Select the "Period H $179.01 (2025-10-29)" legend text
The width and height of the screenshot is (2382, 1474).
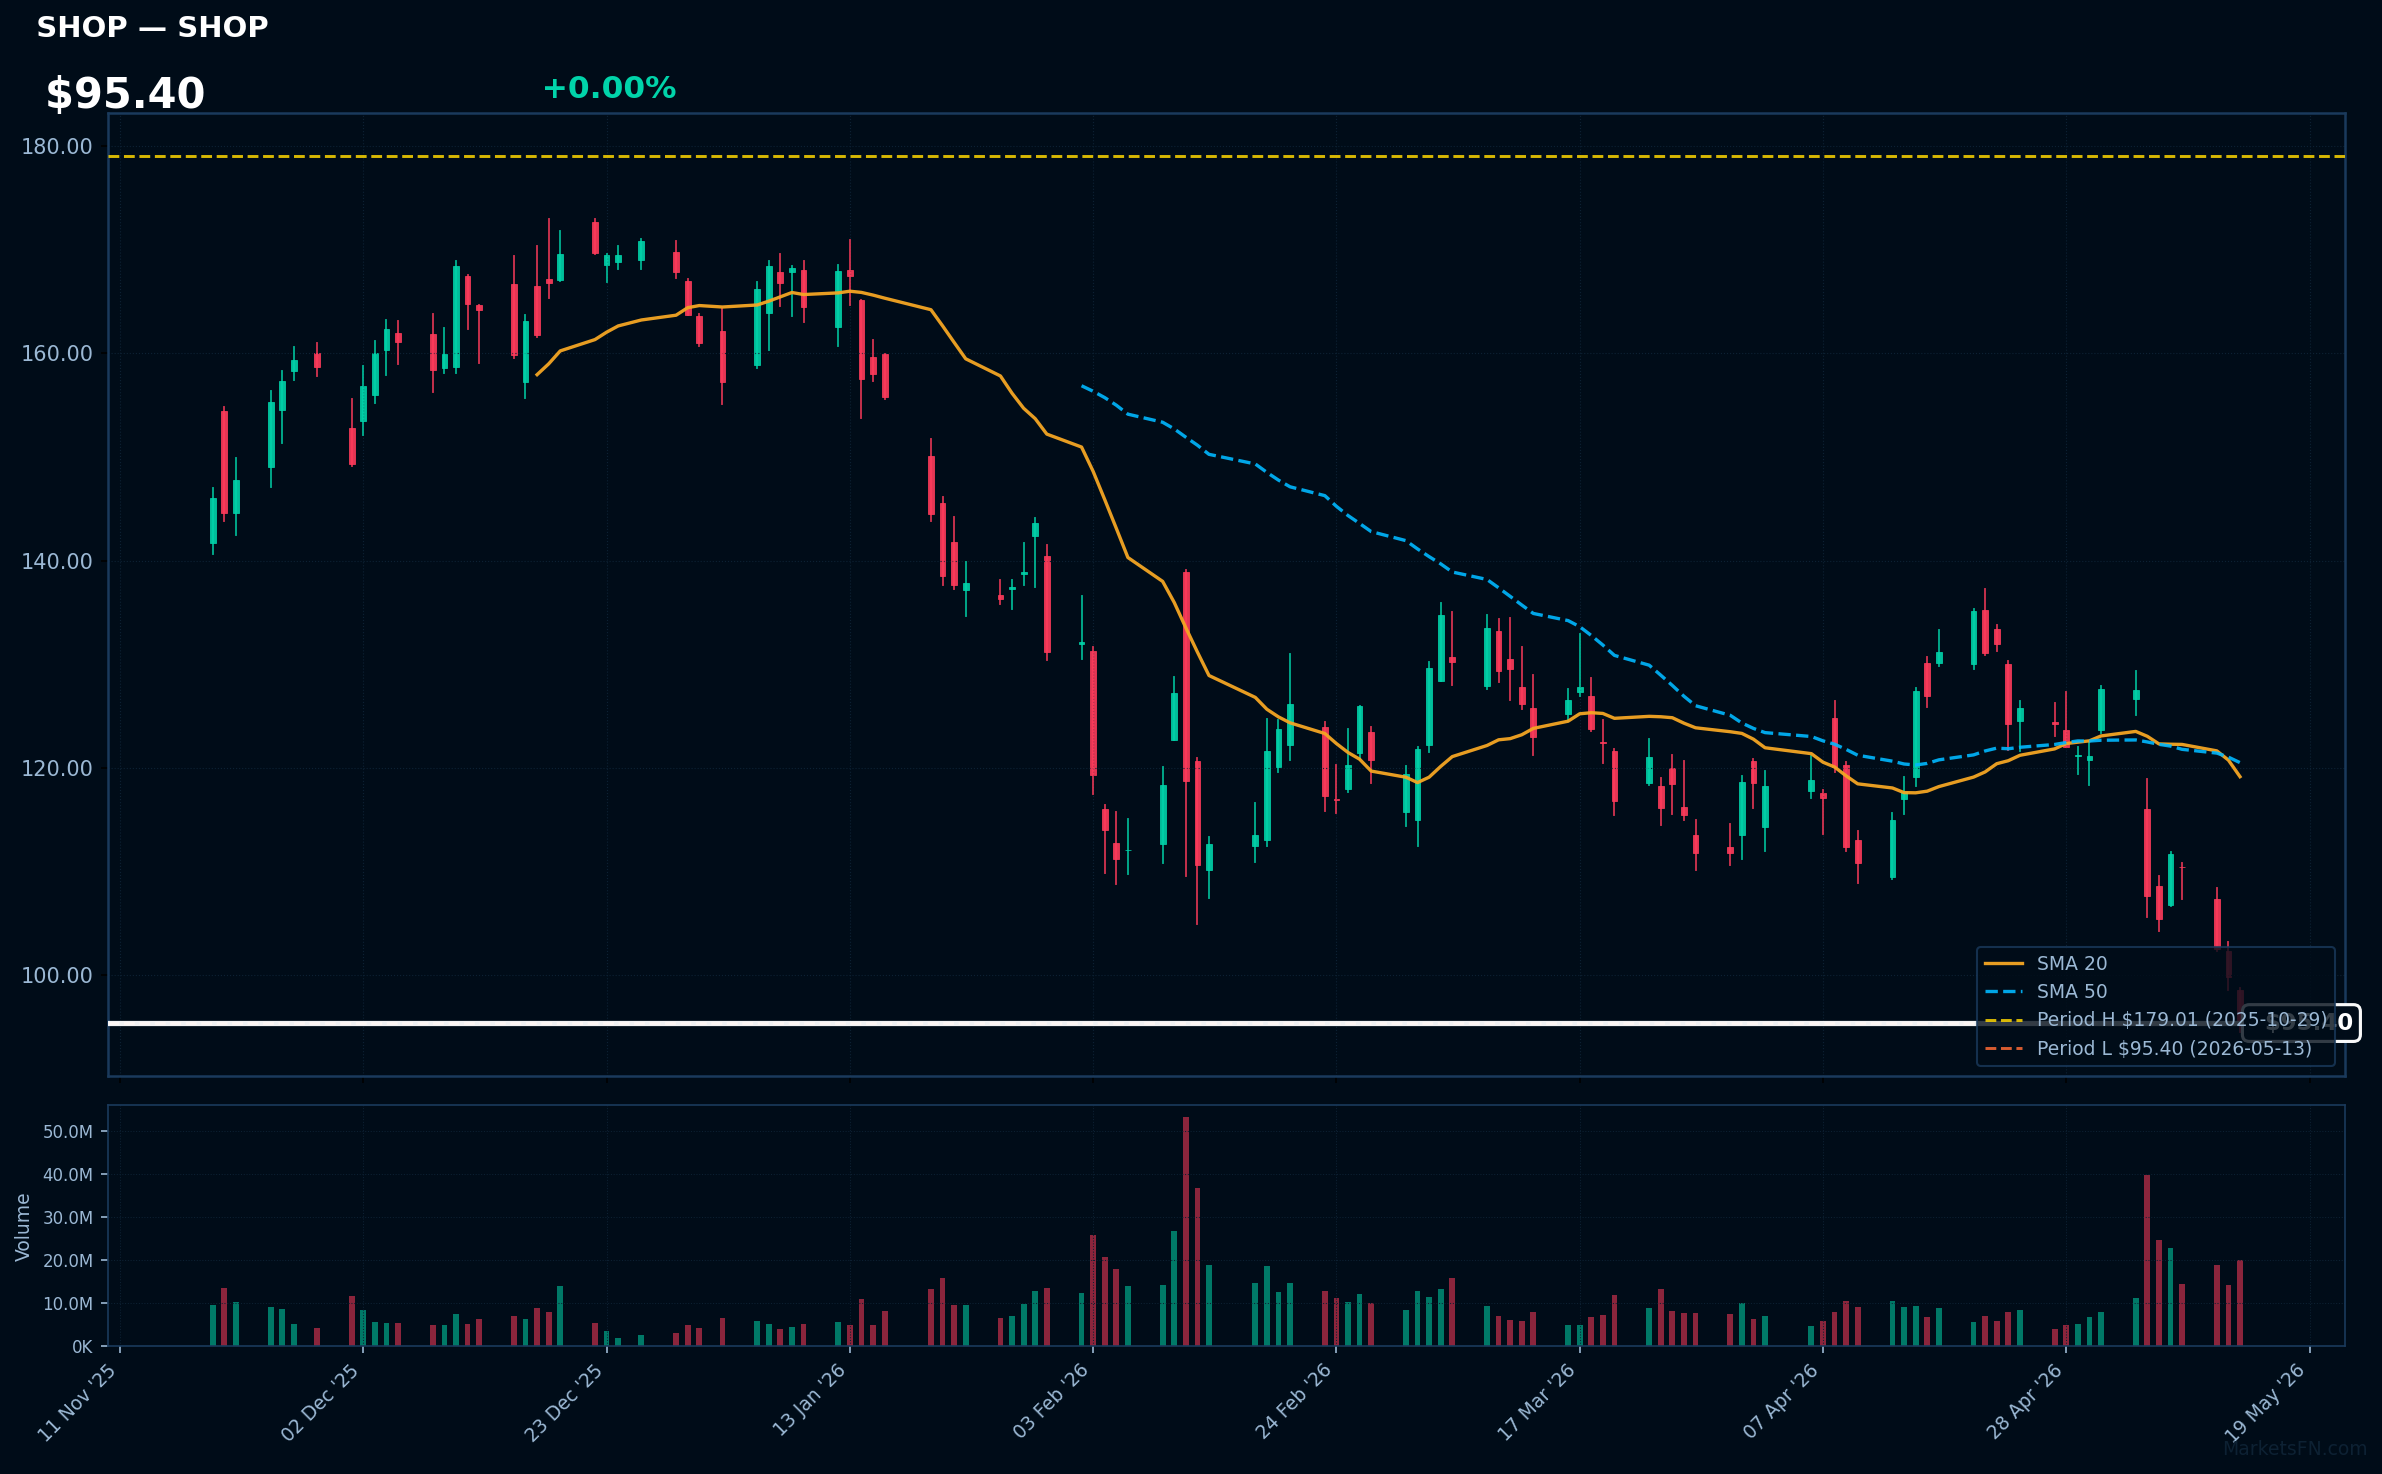pyautogui.click(x=2182, y=1020)
